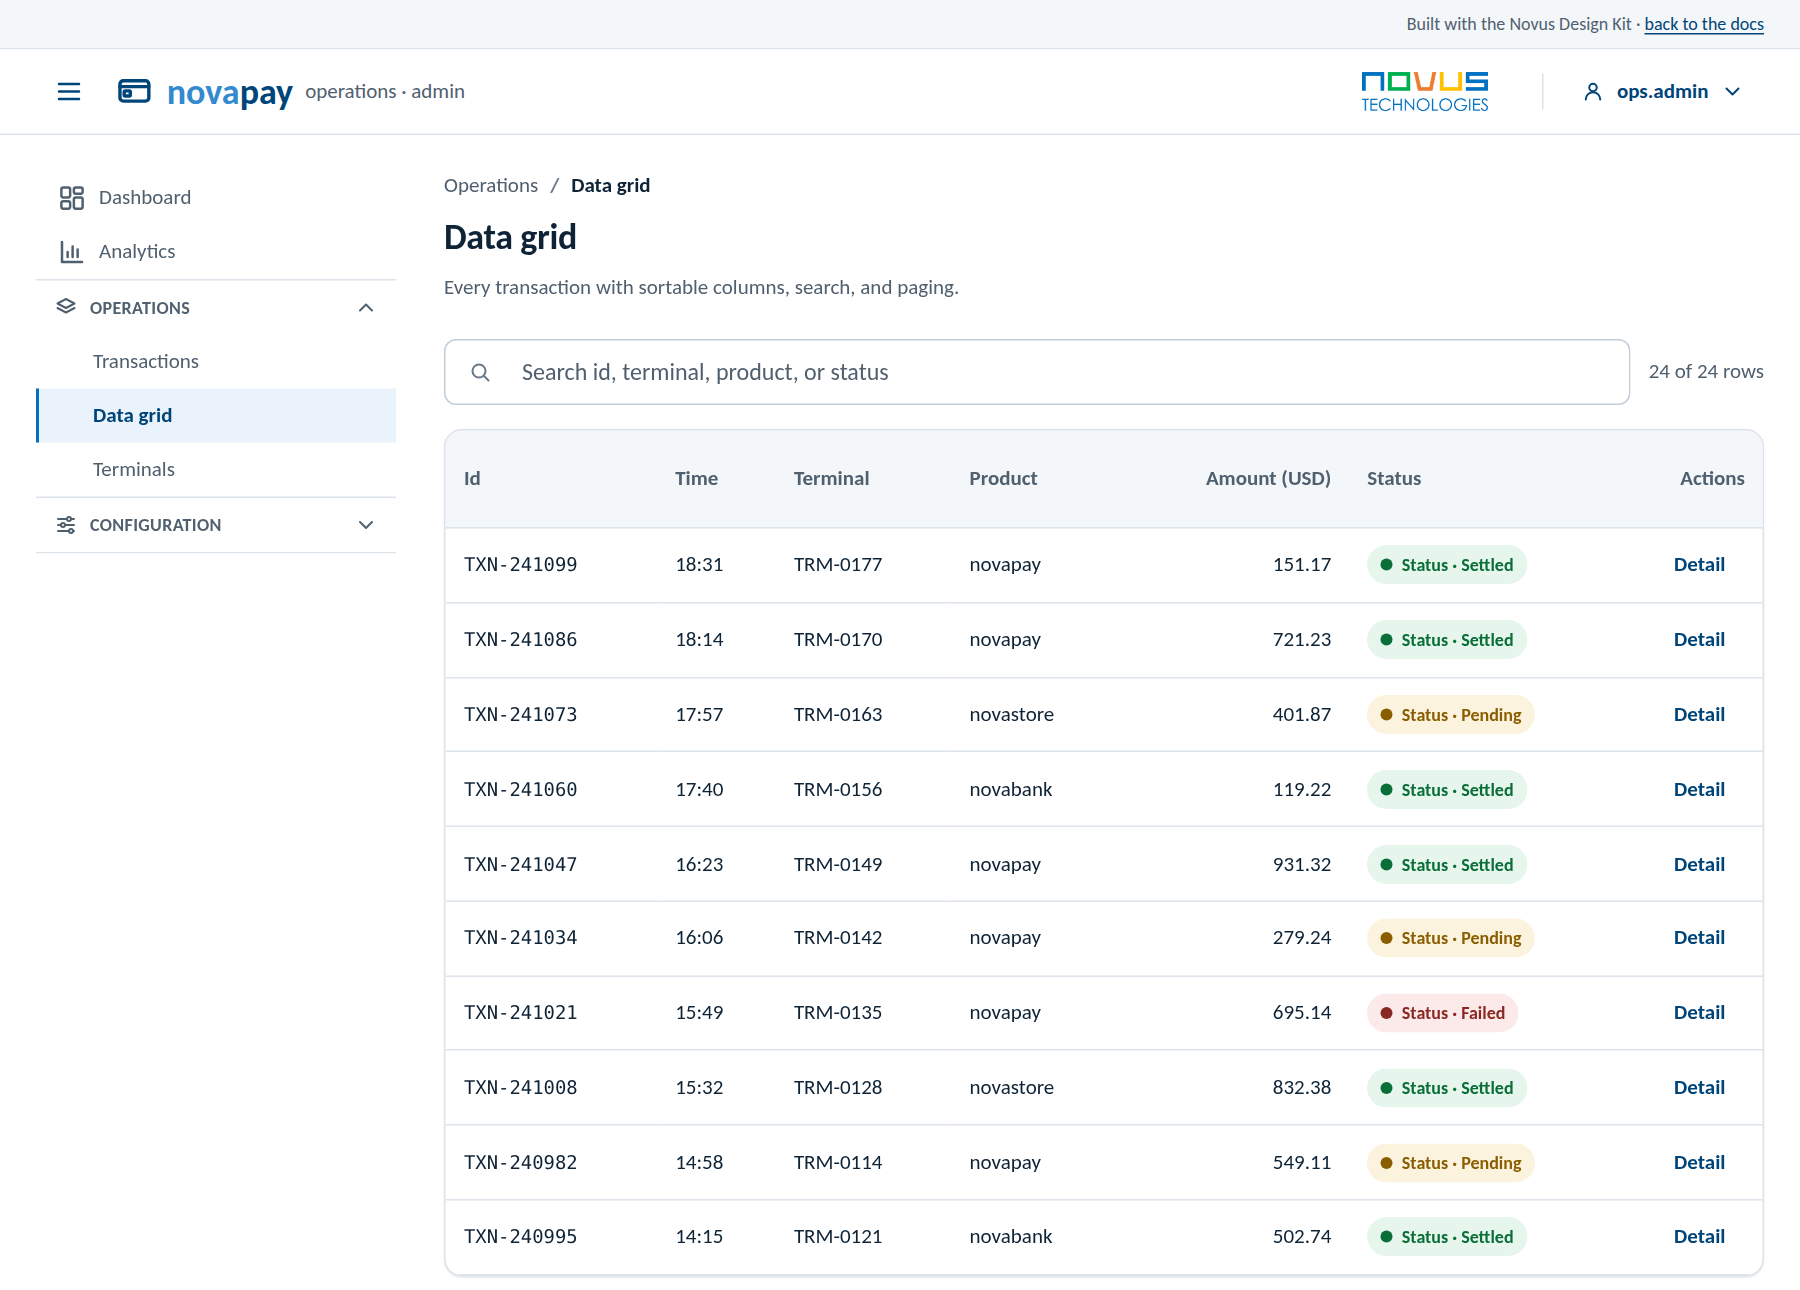The width and height of the screenshot is (1800, 1290).
Task: Expand the Configuration section chevron
Action: [366, 525]
